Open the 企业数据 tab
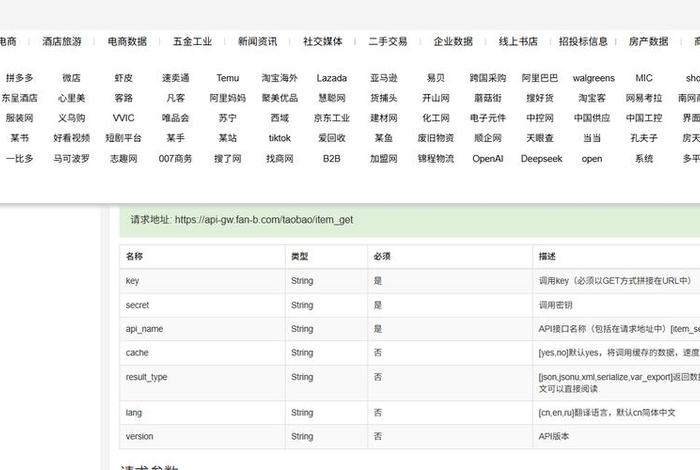This screenshot has height=470, width=700. click(453, 42)
